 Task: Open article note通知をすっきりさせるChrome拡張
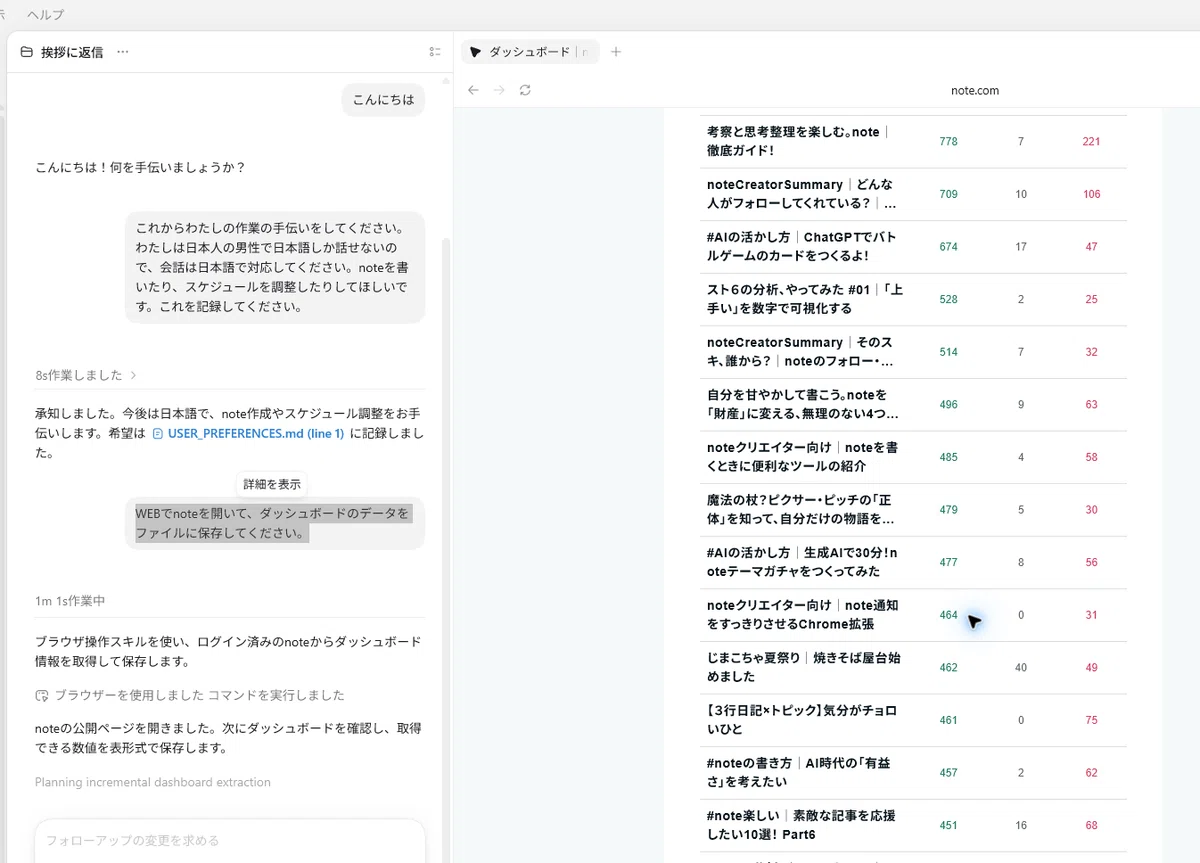tap(802, 615)
